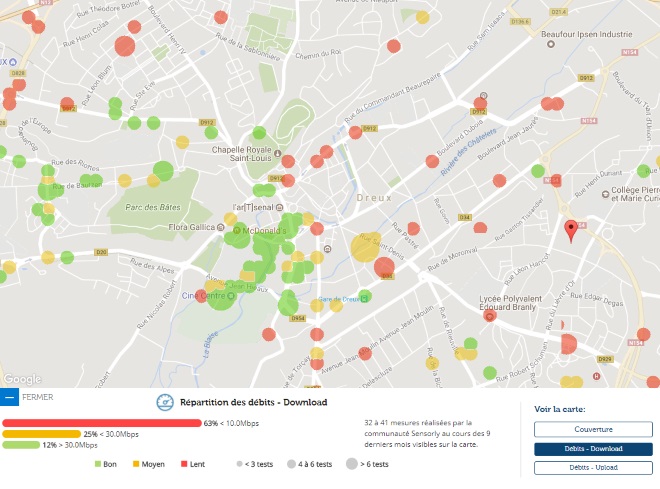660x489 pixels.
Task: Click the speedometer icon beside Répartition des débits
Action: point(164,402)
